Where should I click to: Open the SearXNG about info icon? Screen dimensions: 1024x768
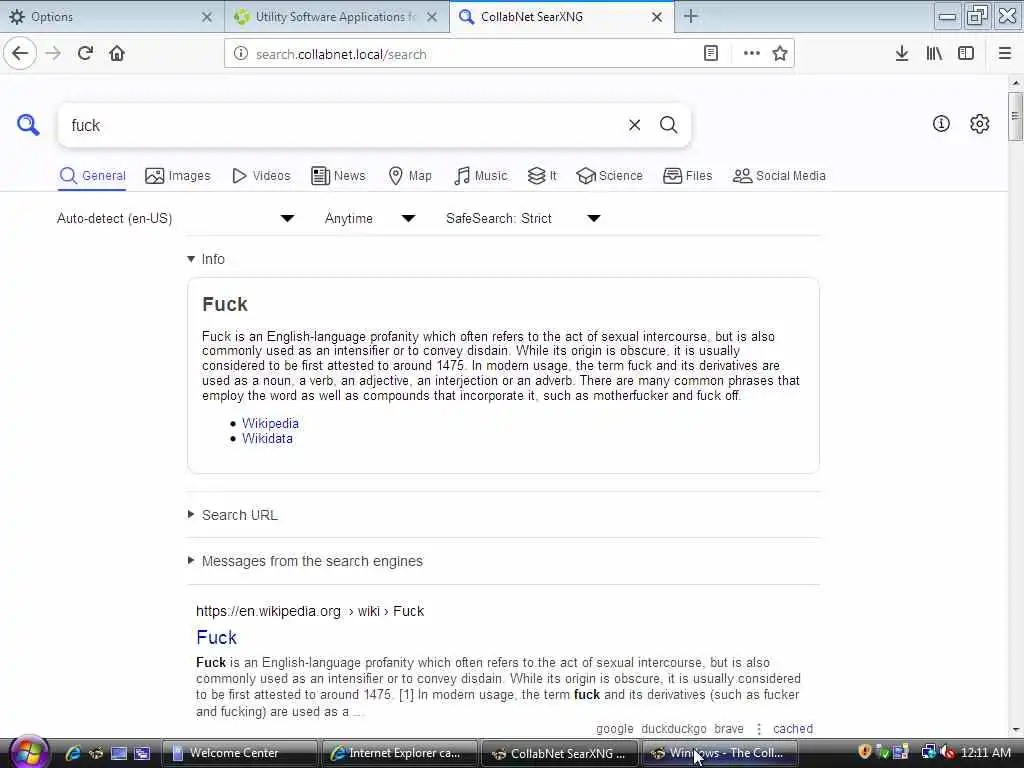click(940, 123)
